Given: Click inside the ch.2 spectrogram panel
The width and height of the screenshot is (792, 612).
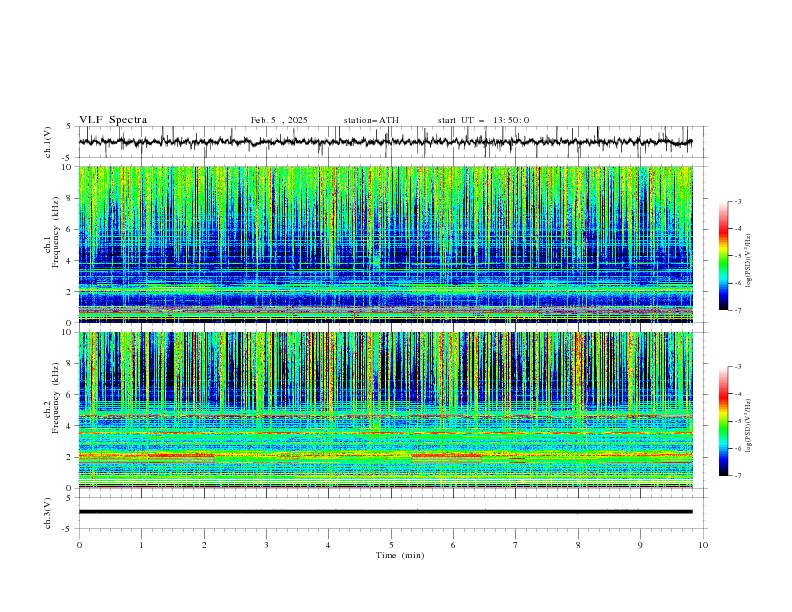Looking at the screenshot, I should coord(385,410).
